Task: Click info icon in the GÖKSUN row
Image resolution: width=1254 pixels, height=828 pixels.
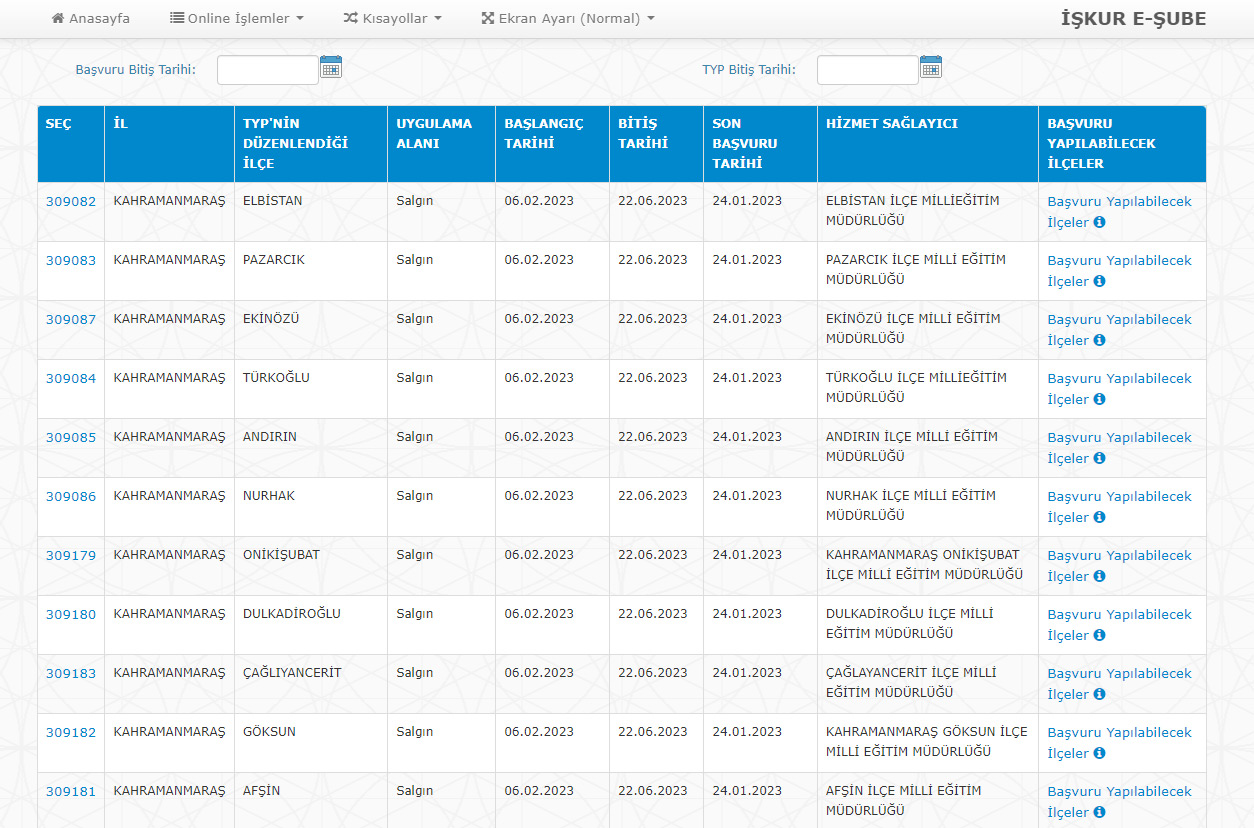Action: coord(1099,754)
